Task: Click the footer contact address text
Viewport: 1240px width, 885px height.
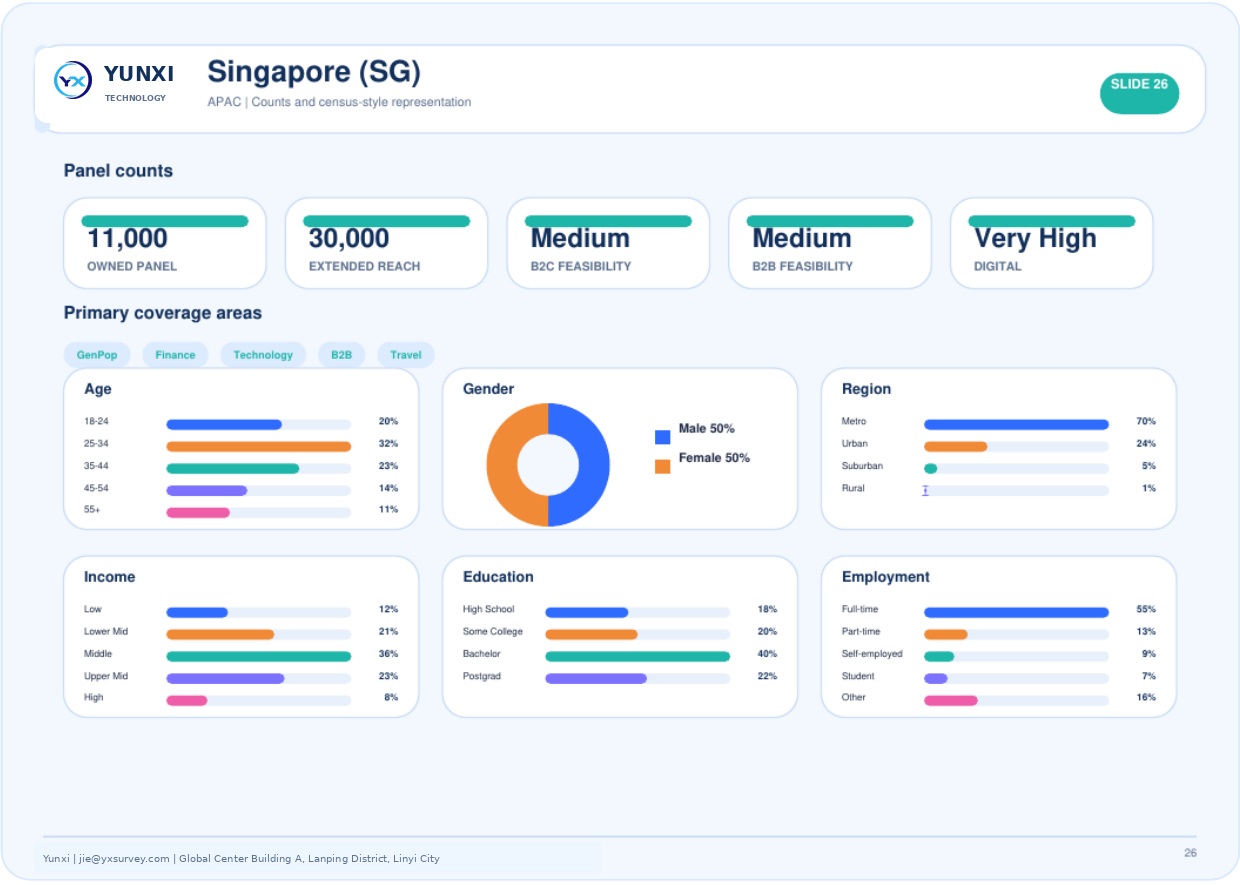Action: point(241,859)
